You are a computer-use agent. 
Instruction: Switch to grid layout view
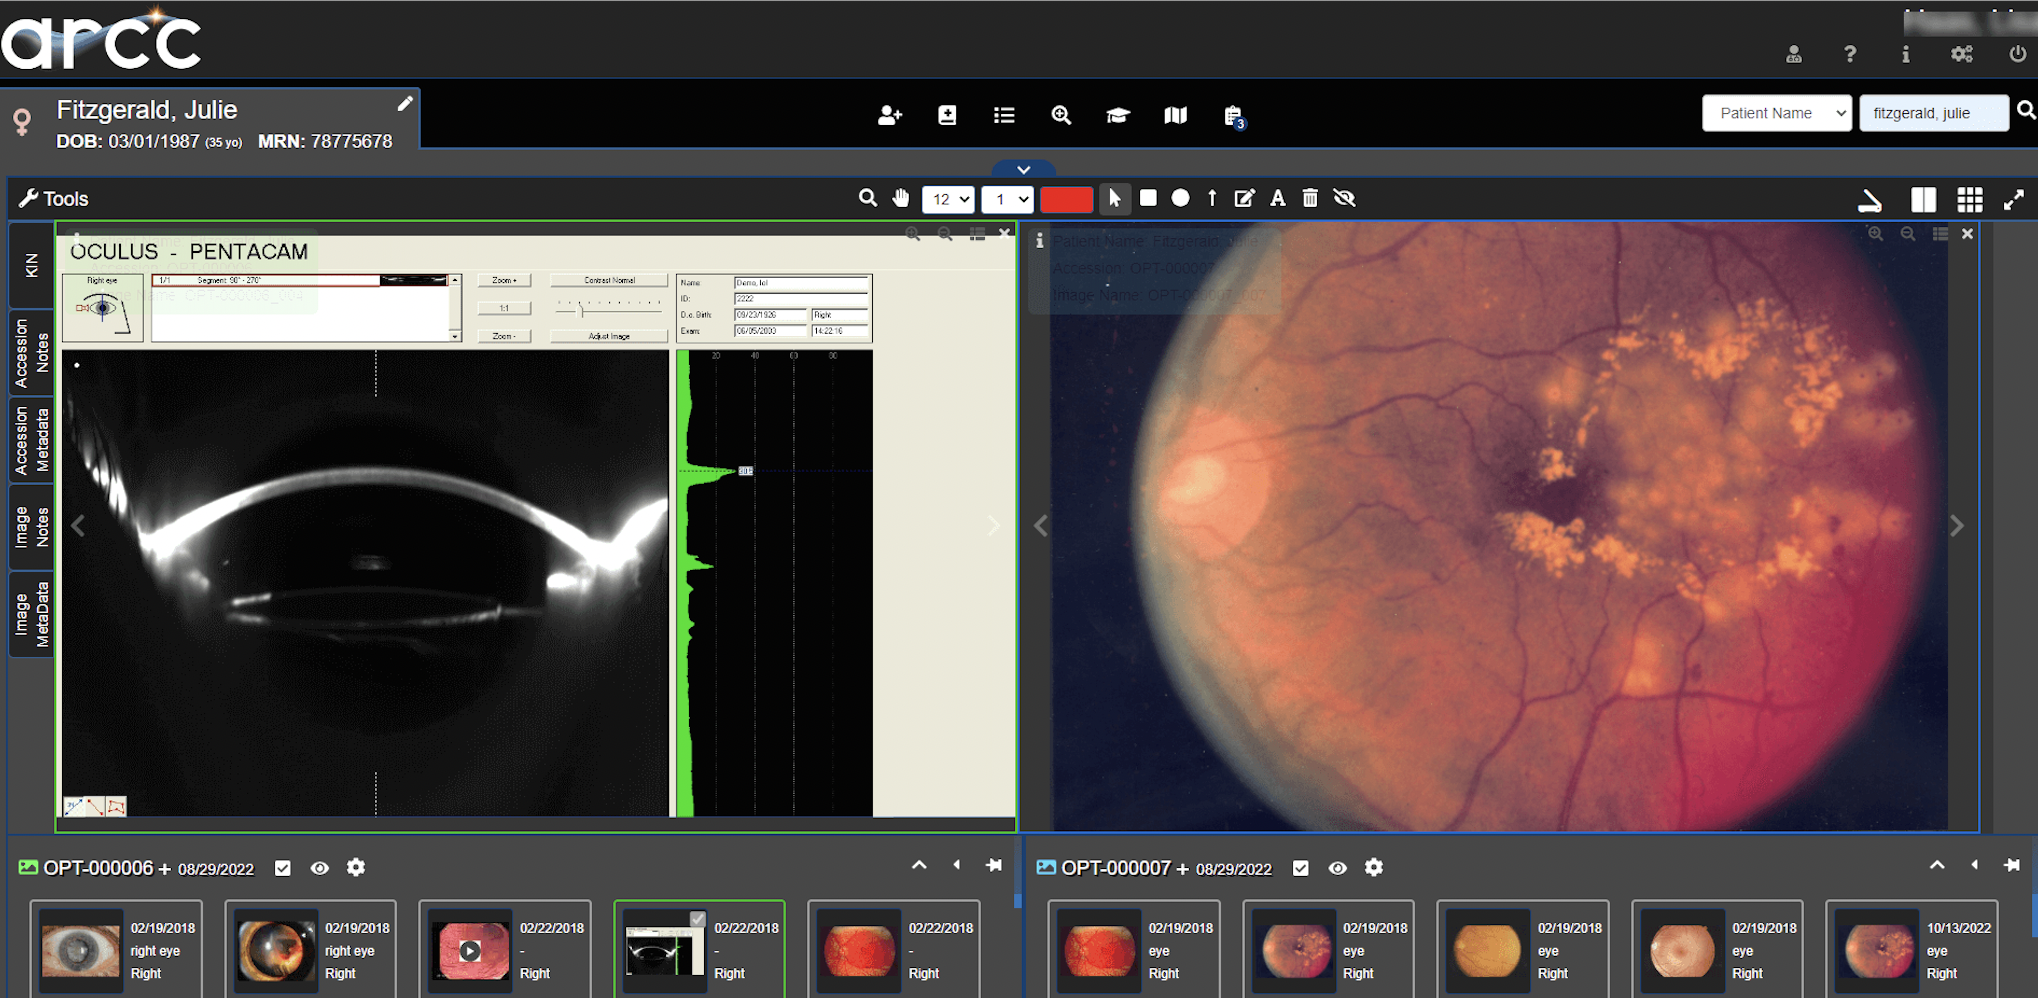[1969, 199]
